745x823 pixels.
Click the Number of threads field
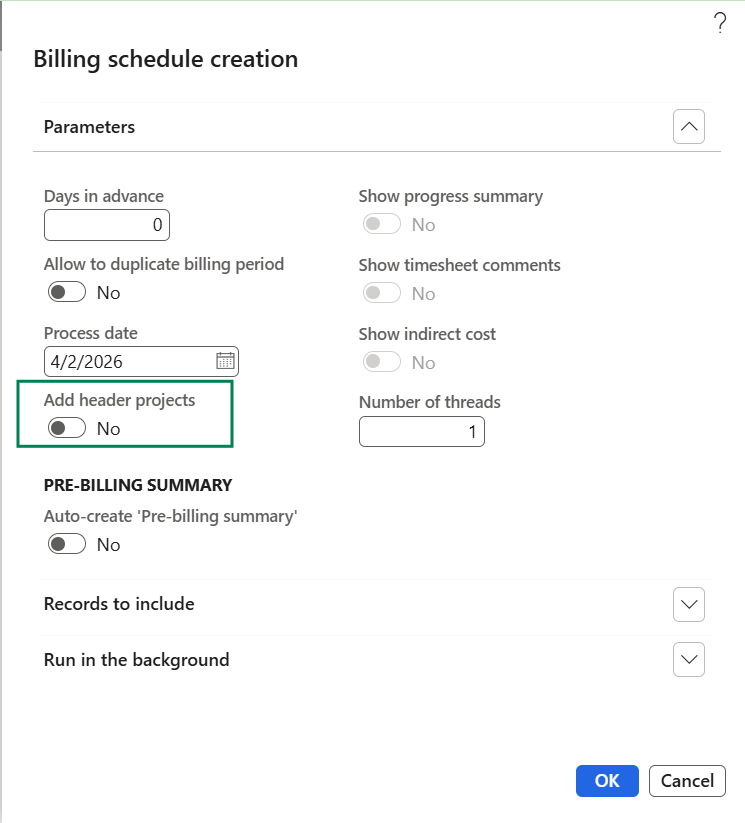(x=421, y=431)
